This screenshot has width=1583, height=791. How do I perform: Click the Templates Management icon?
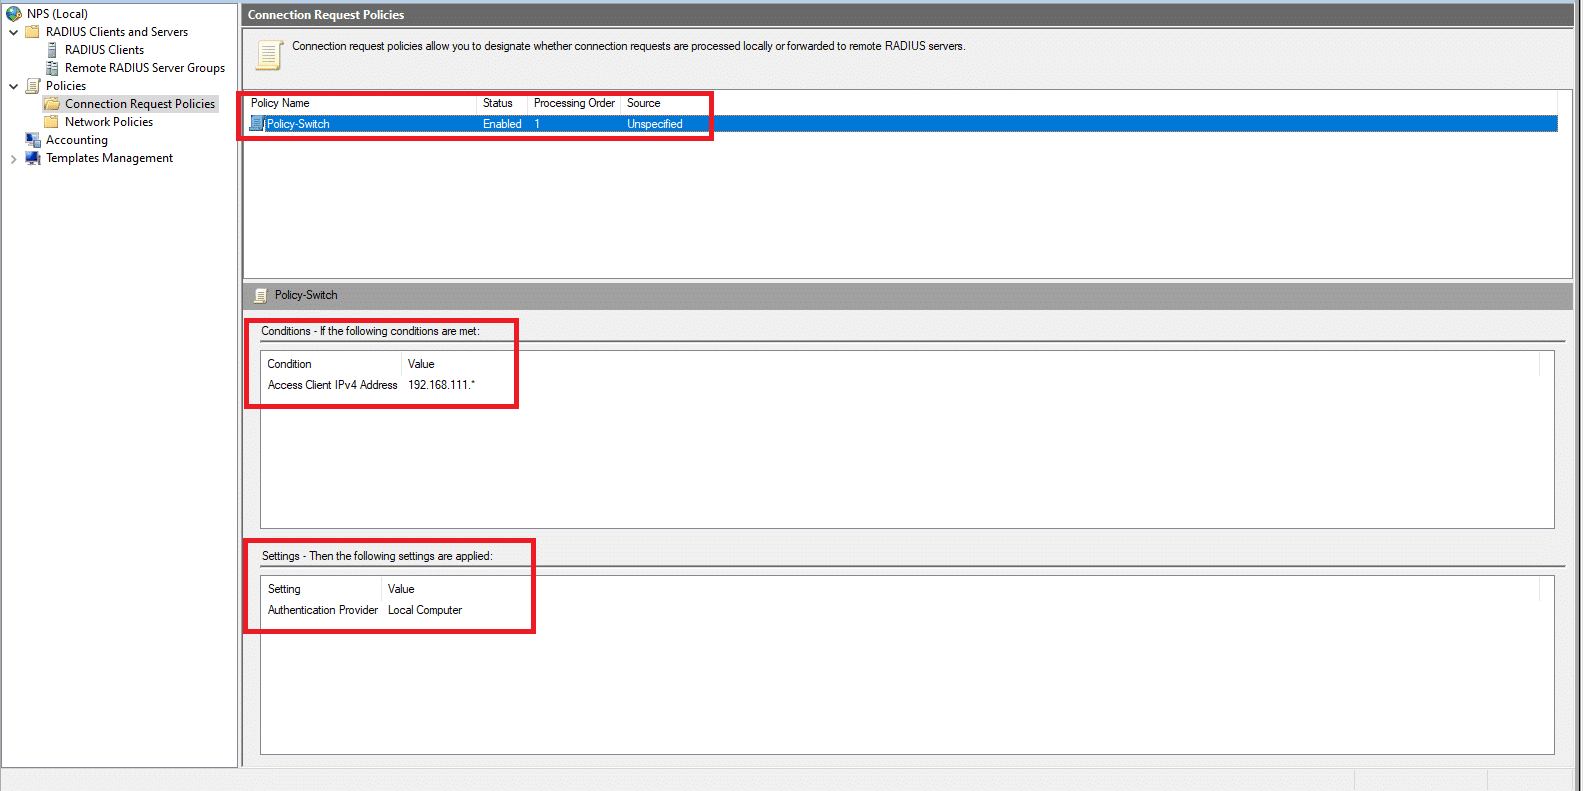(33, 158)
